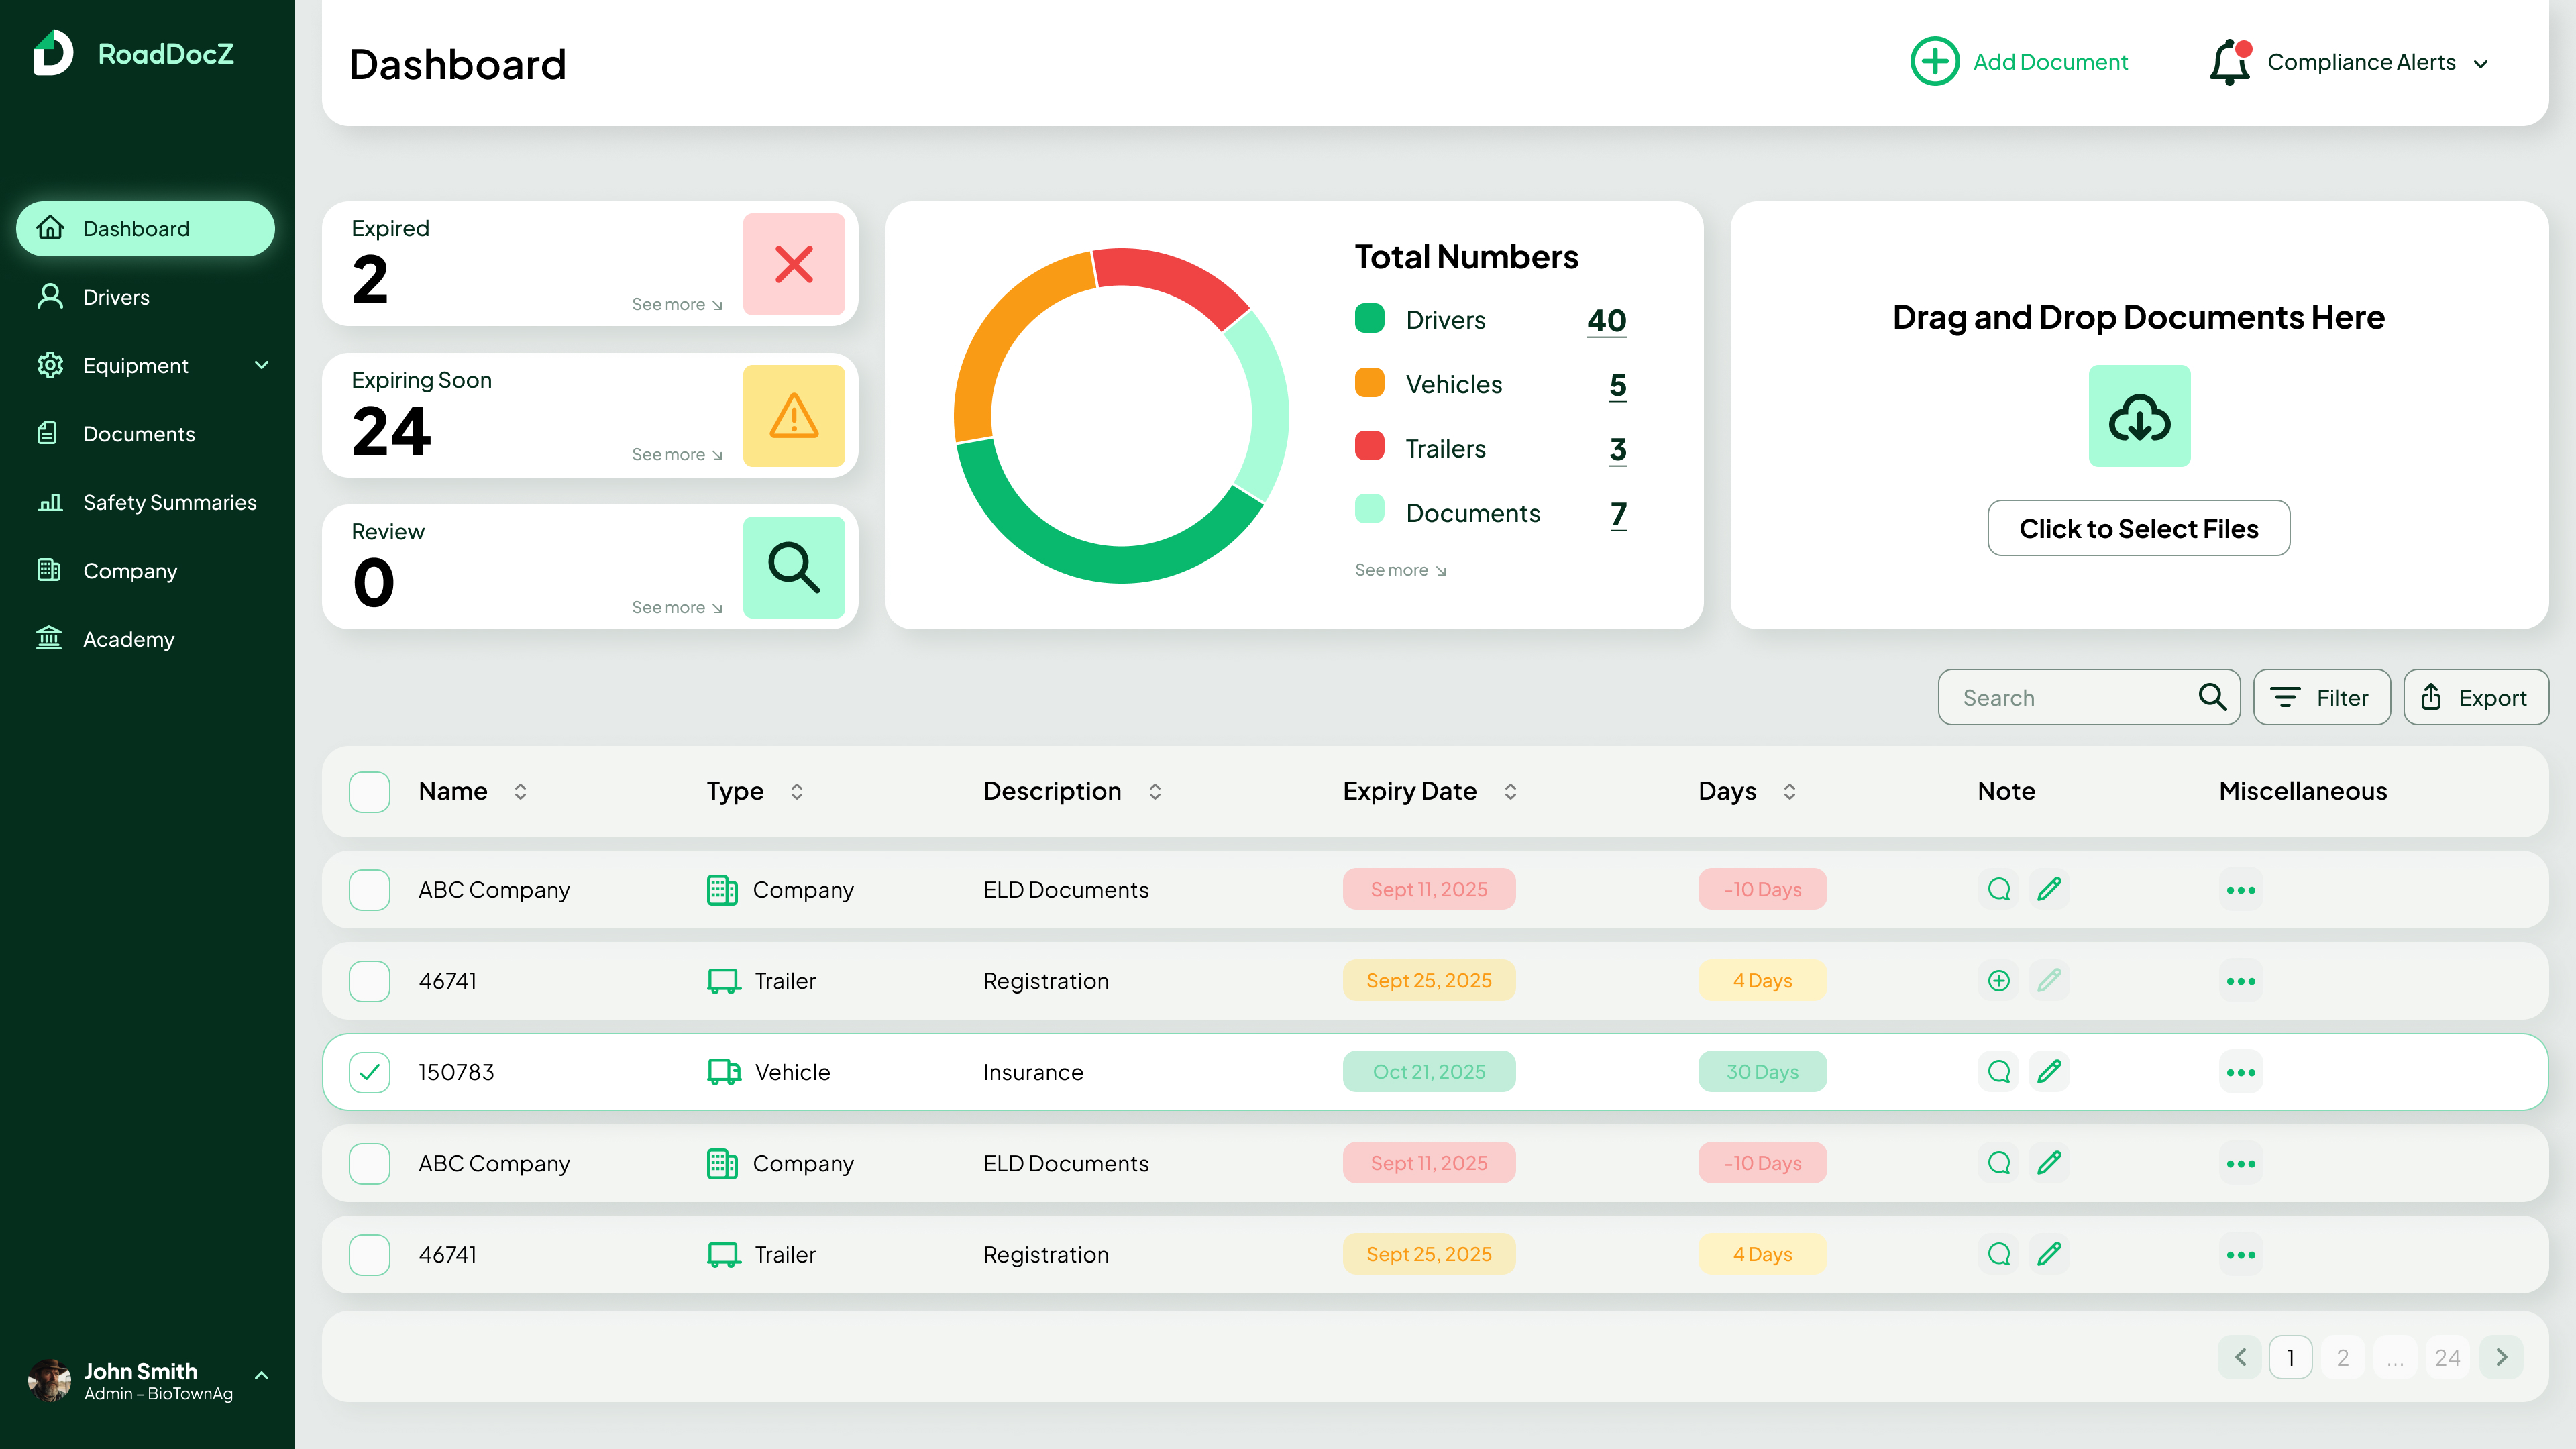
Task: Expand the Equipment sidebar chevron
Action: pos(261,365)
